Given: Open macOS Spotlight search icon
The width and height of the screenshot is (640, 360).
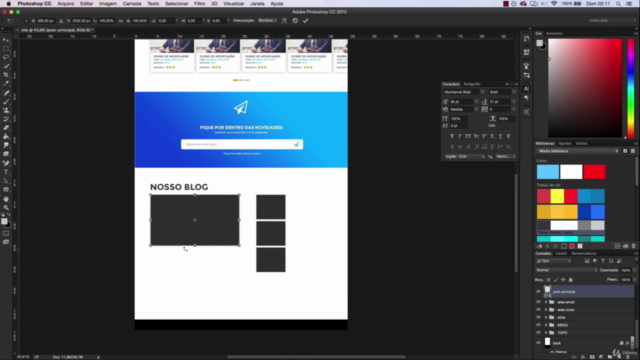Looking at the screenshot, I should [618, 4].
